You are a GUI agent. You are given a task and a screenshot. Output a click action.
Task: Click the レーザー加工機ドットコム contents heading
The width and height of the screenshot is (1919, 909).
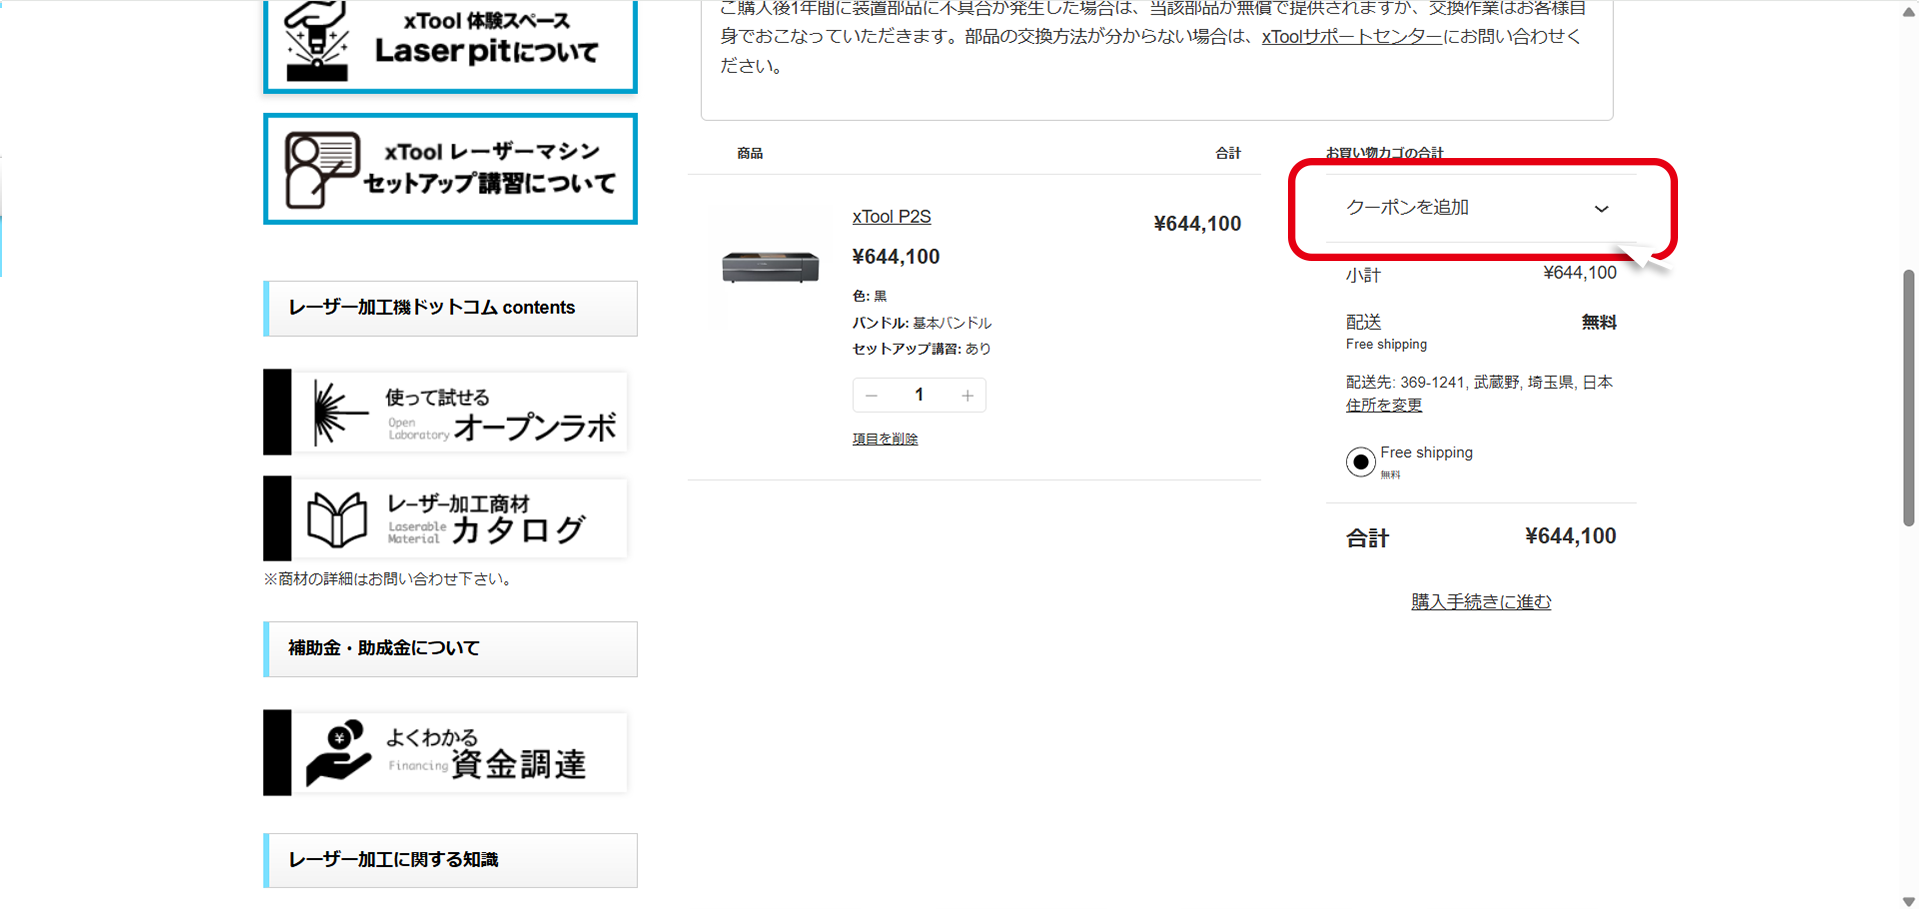click(x=450, y=308)
